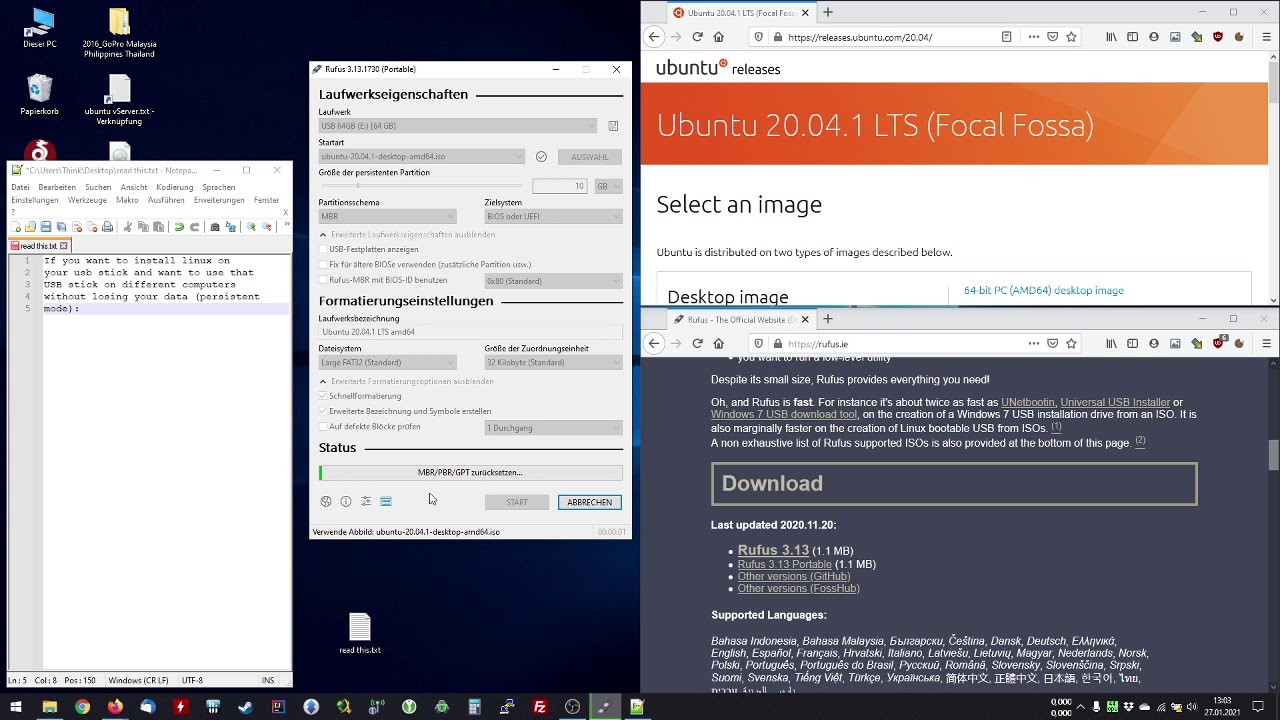This screenshot has height=720, width=1280.
Task: Click Other versions (GitHub) link
Action: tap(794, 576)
